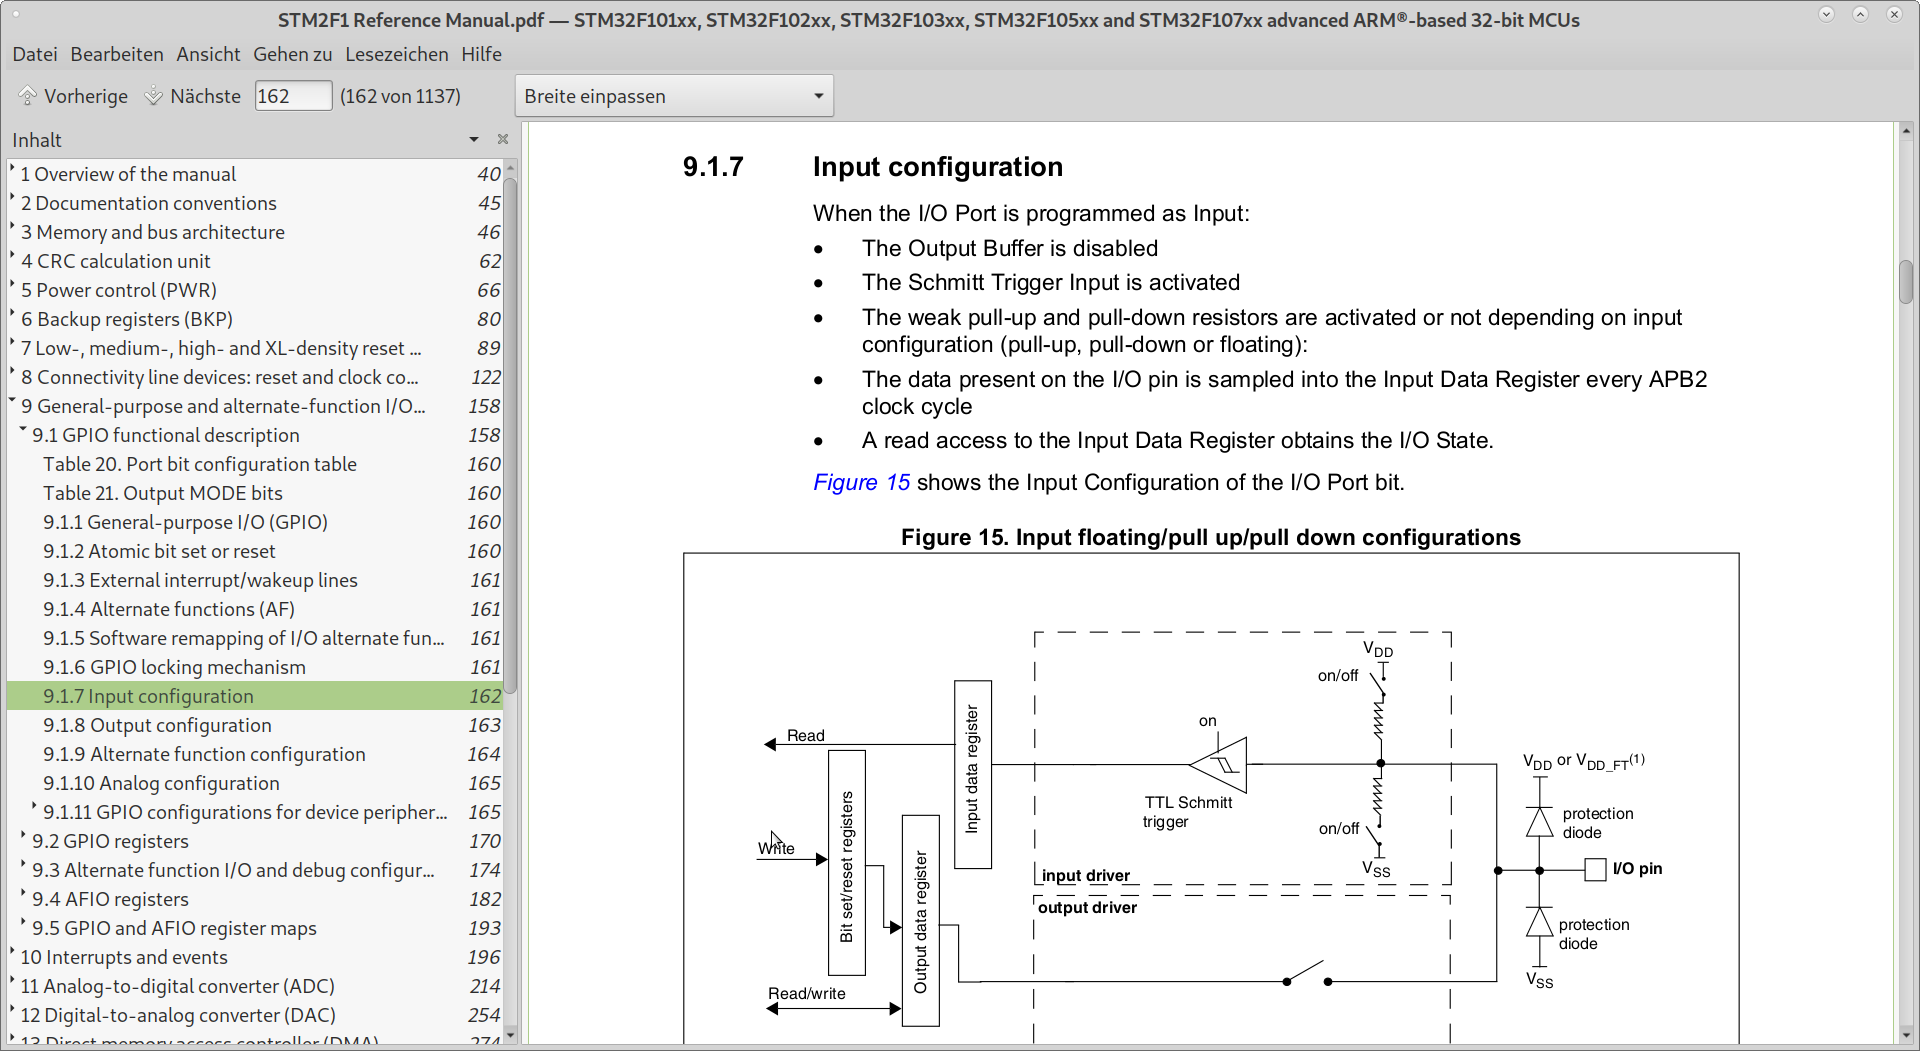The height and width of the screenshot is (1051, 1920).
Task: Click the Figure 15 caption text
Action: coord(1210,537)
